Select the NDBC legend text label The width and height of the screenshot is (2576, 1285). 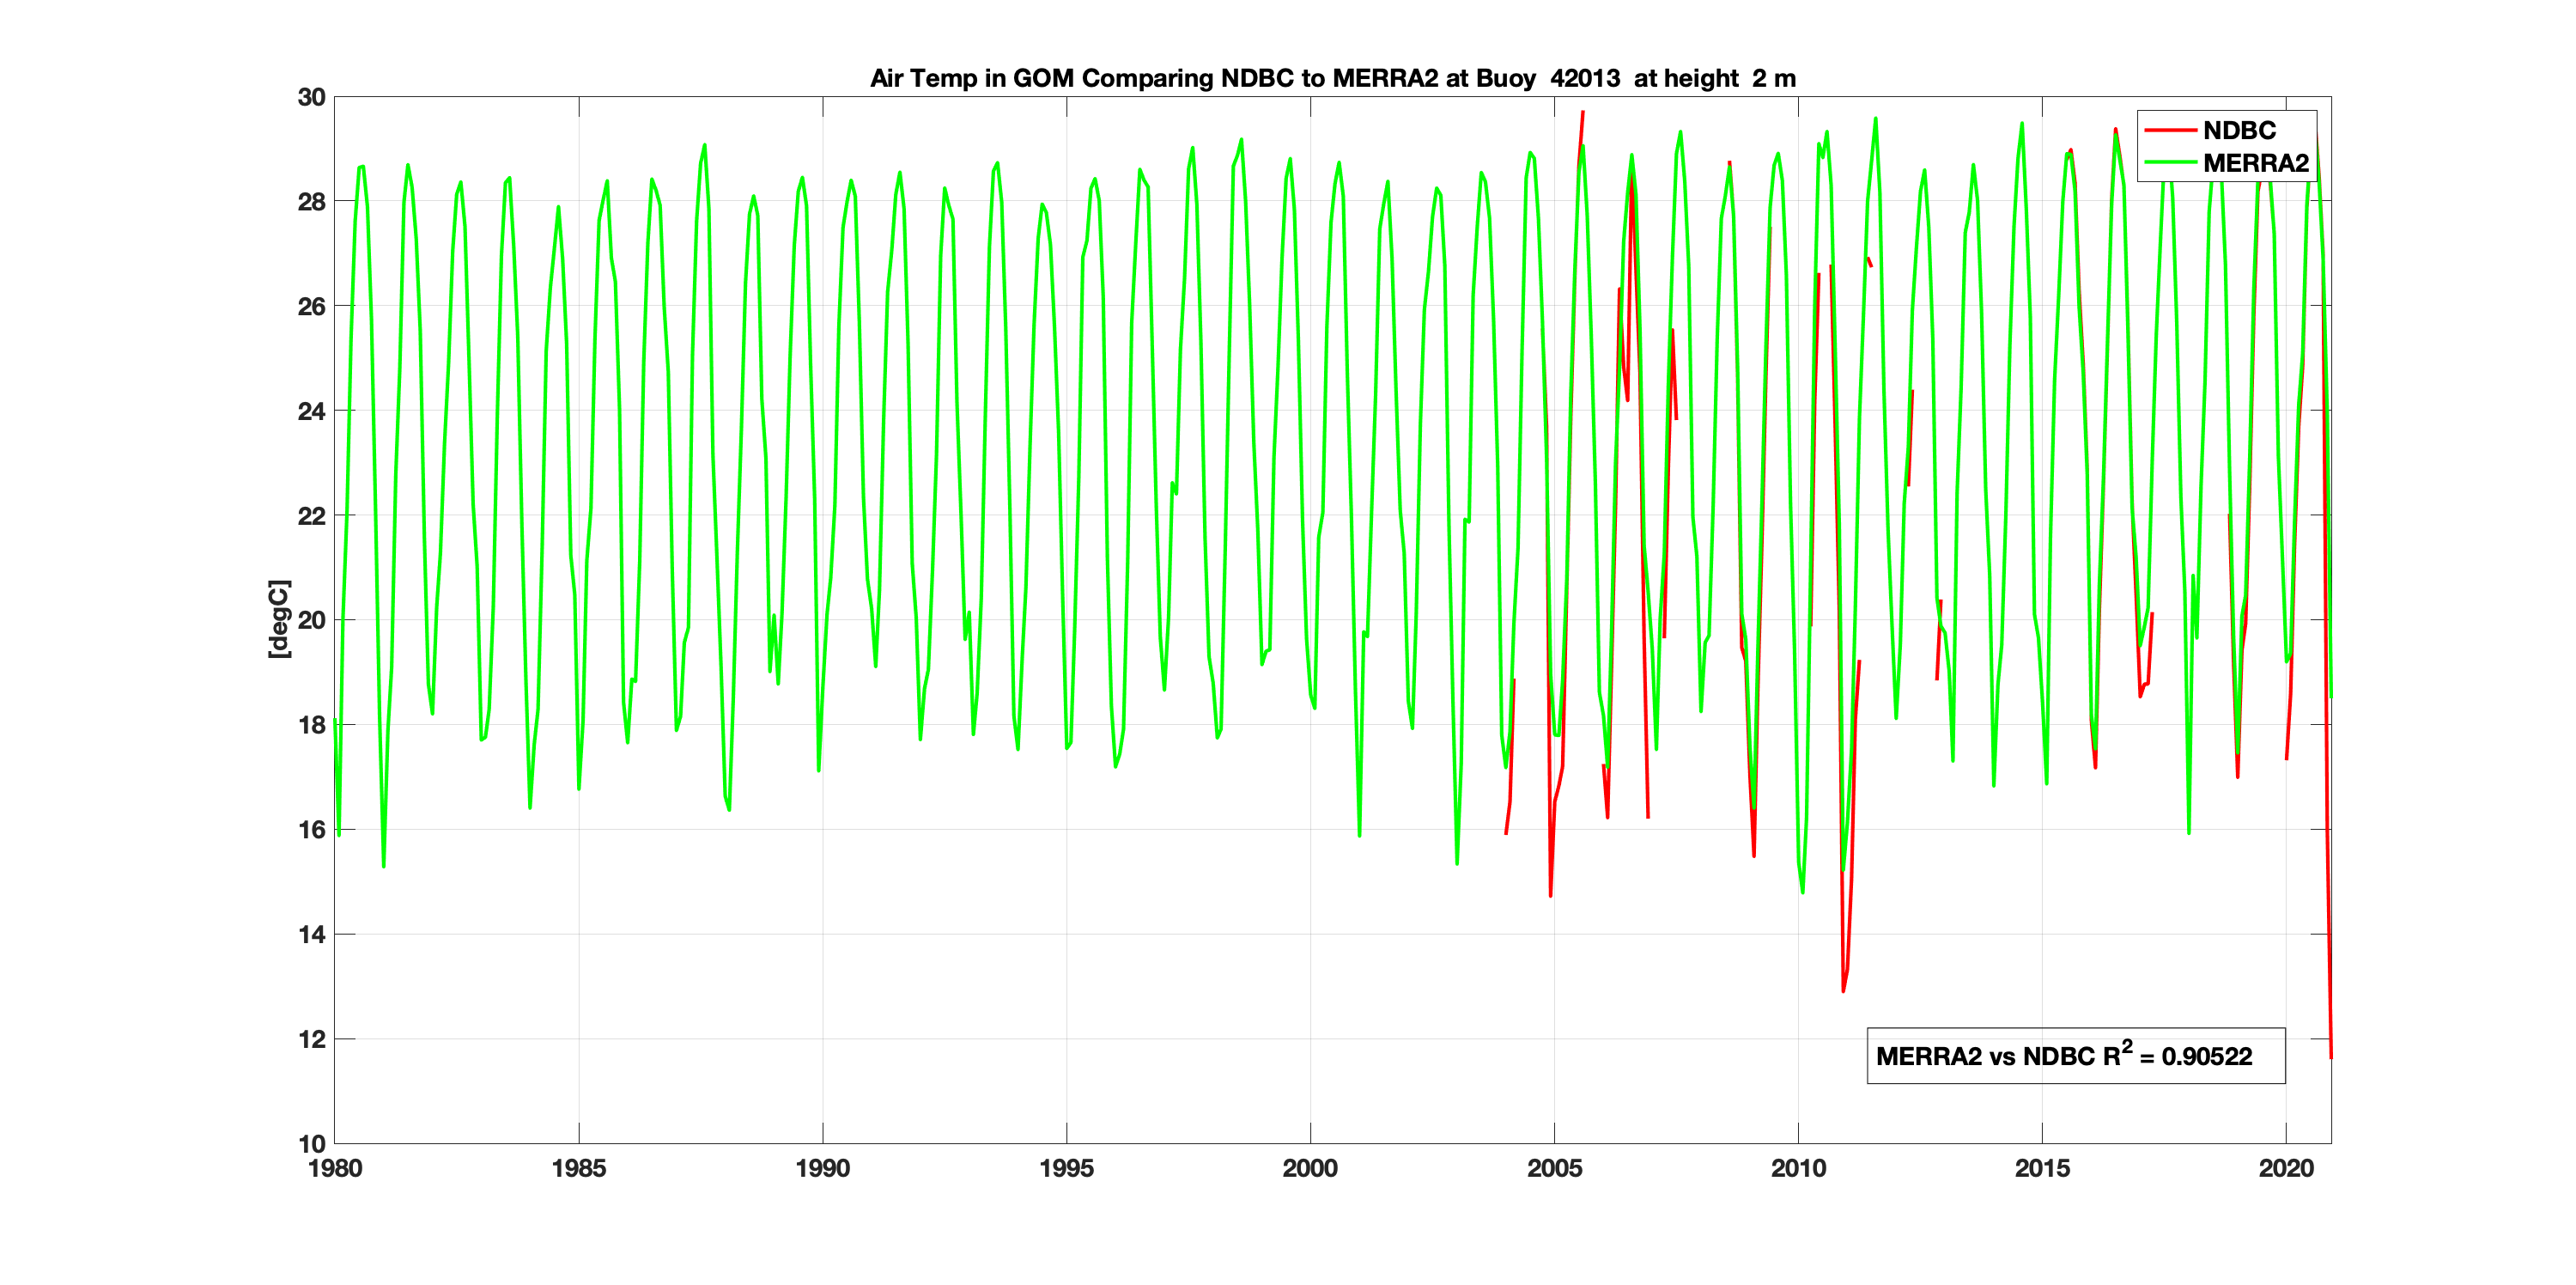(x=2239, y=131)
